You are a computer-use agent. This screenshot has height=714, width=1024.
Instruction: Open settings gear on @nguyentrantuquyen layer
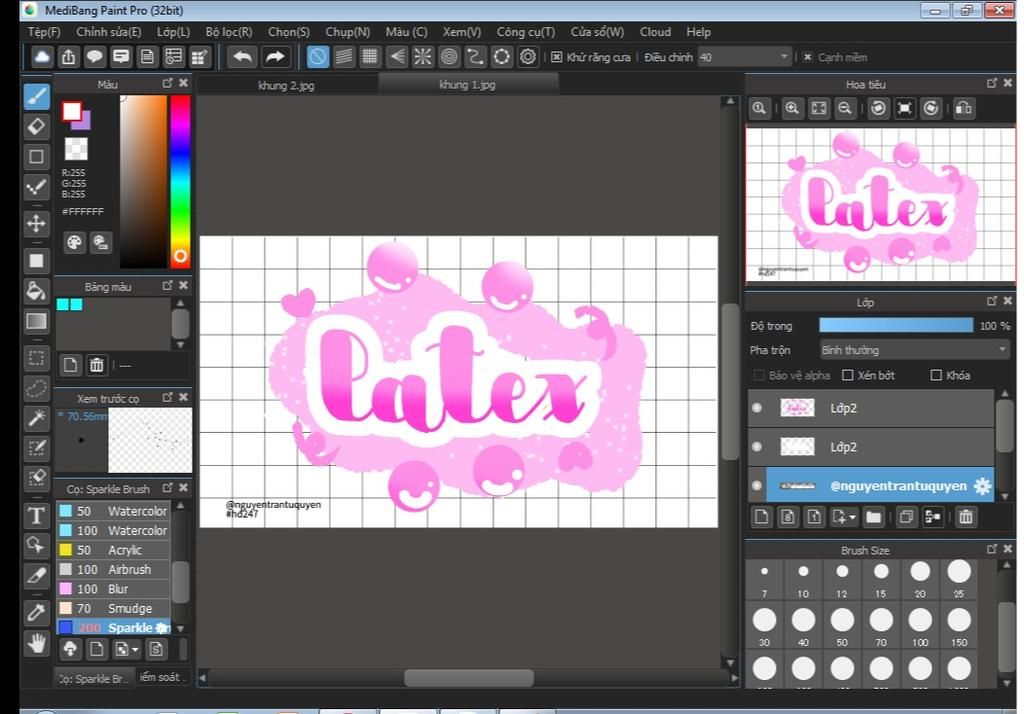[982, 485]
